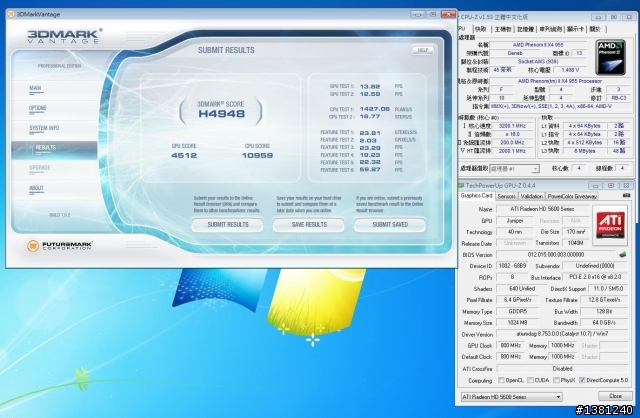The width and height of the screenshot is (640, 418).
Task: Switch to graphics tab in CPU-Z
Action: coord(575,29)
